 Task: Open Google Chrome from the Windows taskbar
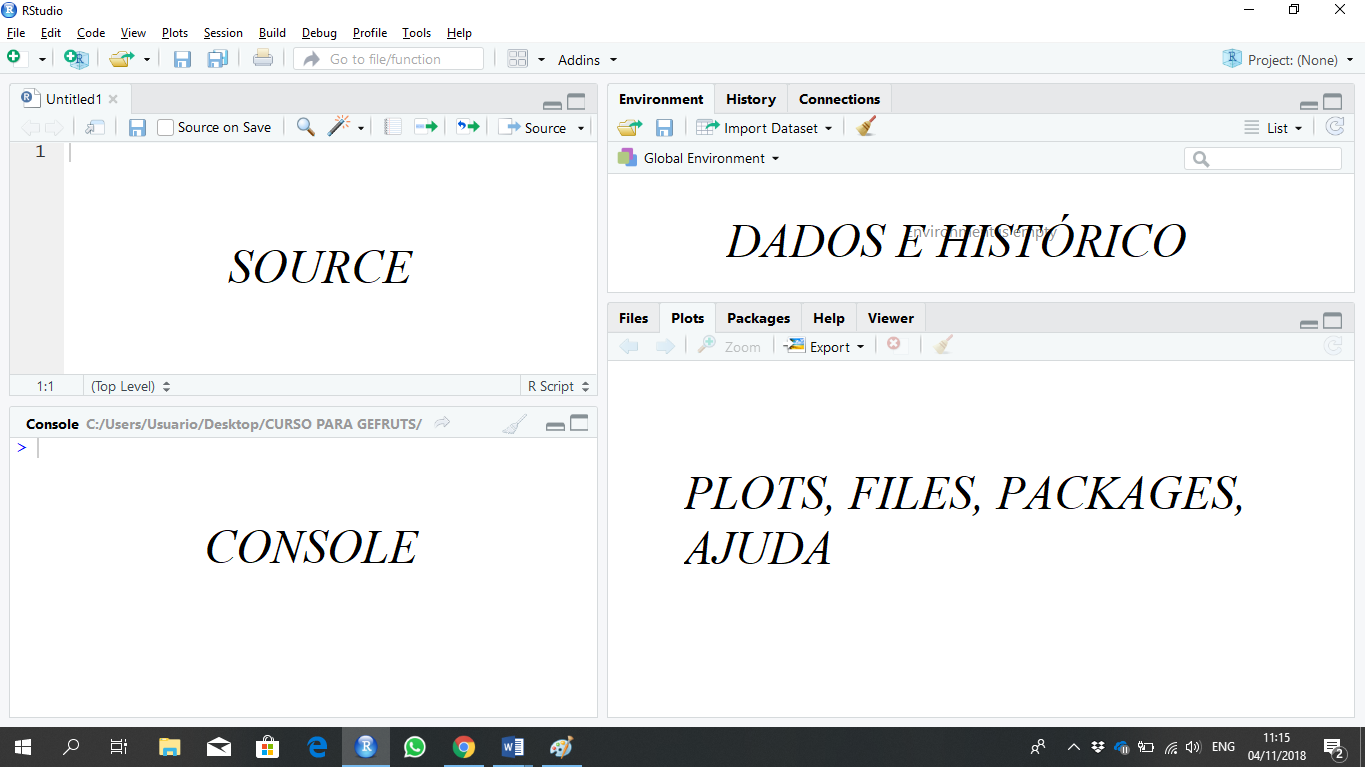[x=463, y=746]
